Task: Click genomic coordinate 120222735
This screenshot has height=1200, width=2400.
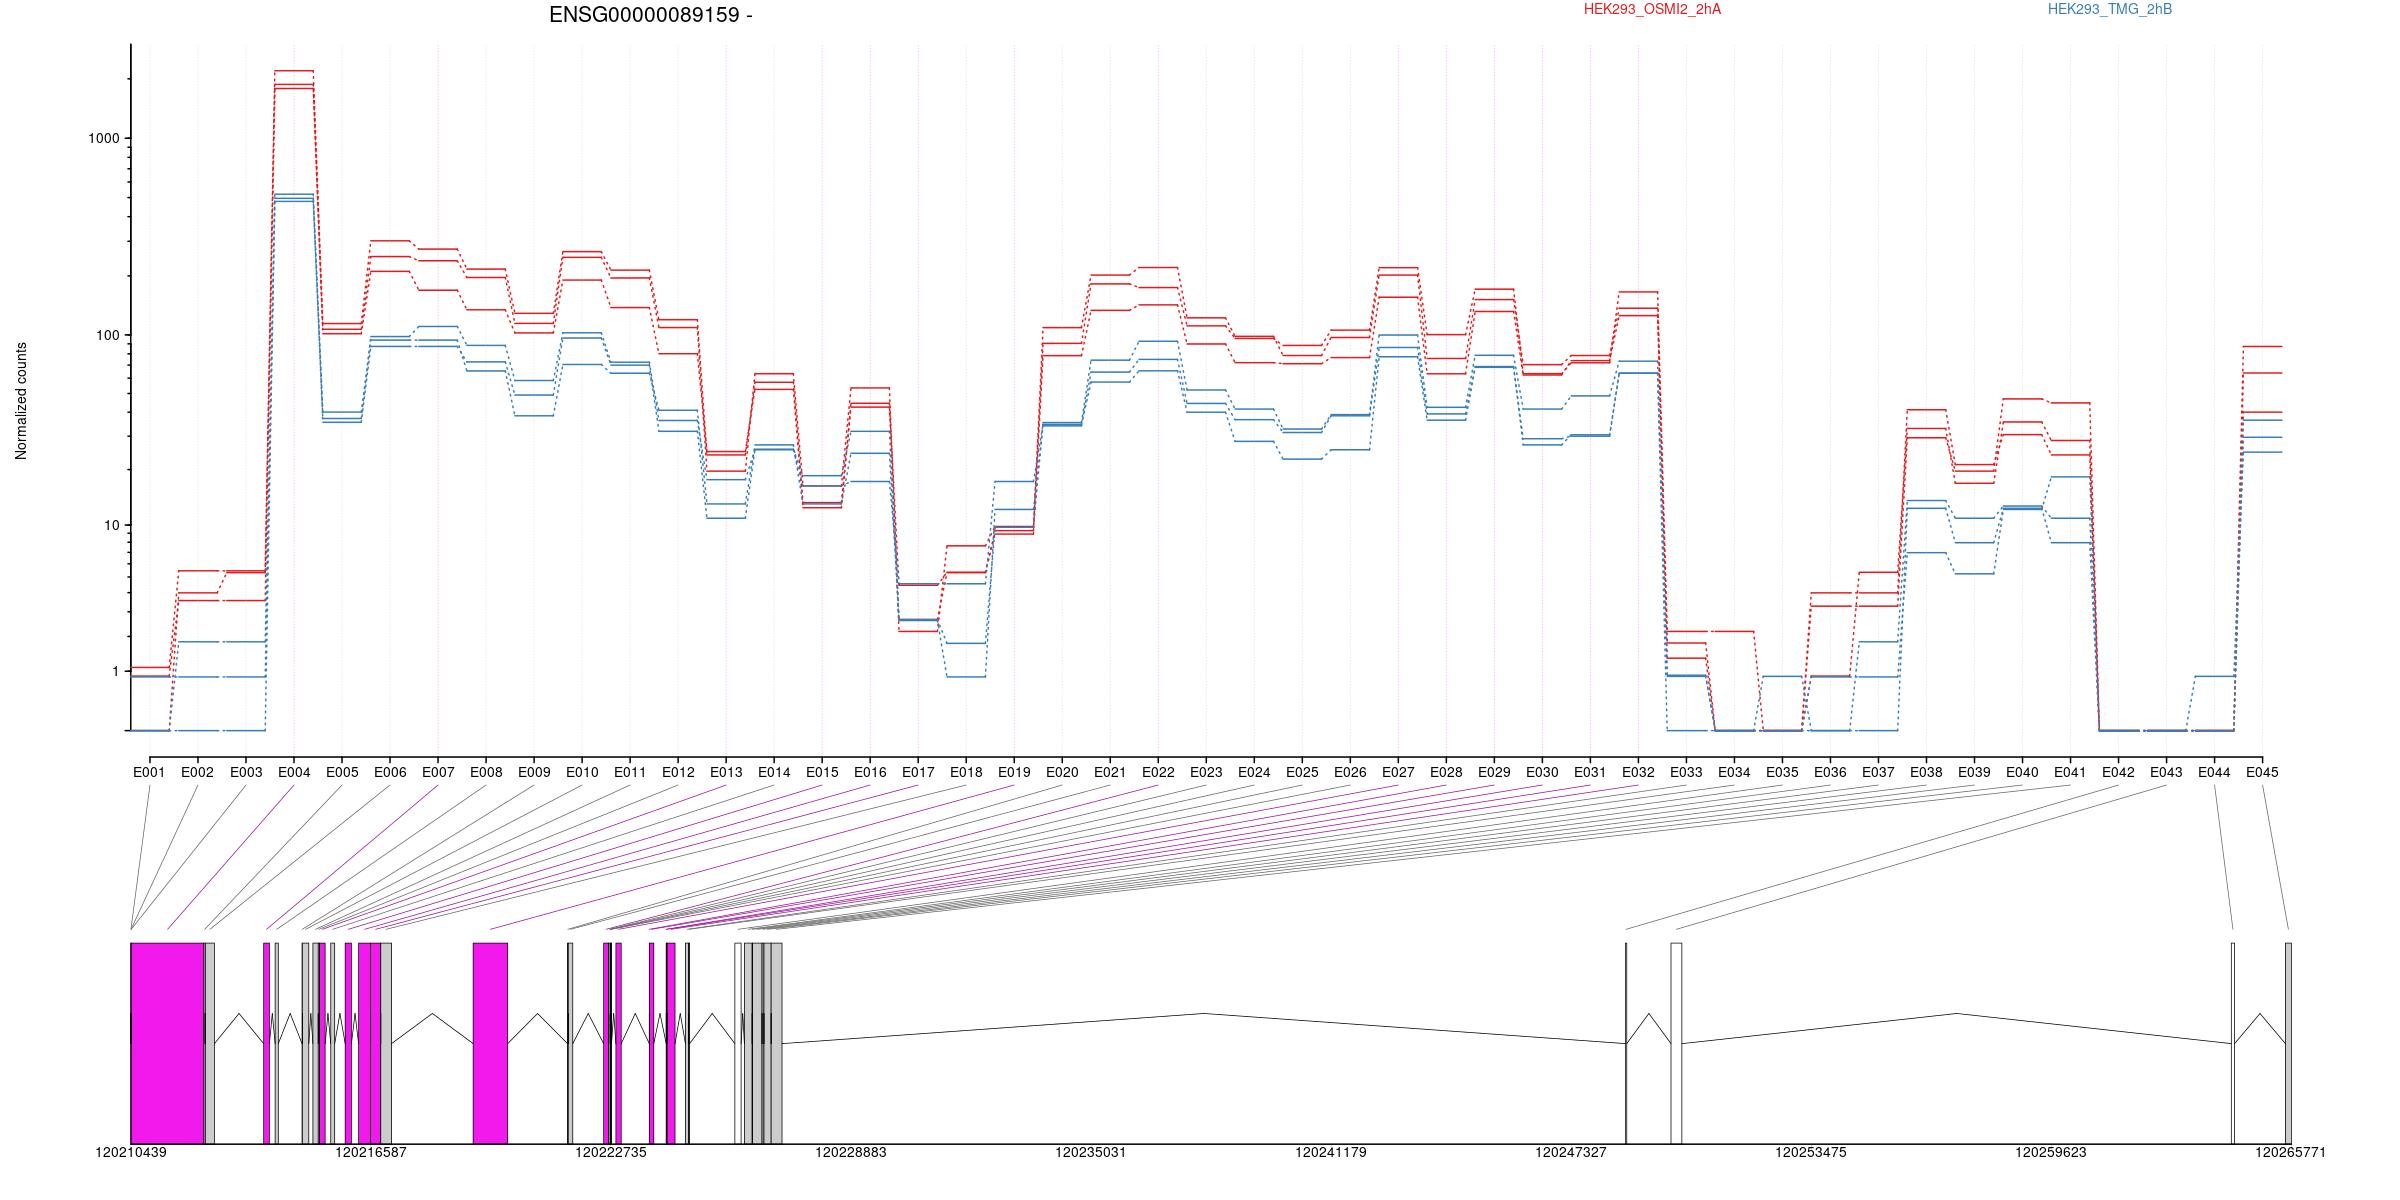Action: tap(611, 1152)
